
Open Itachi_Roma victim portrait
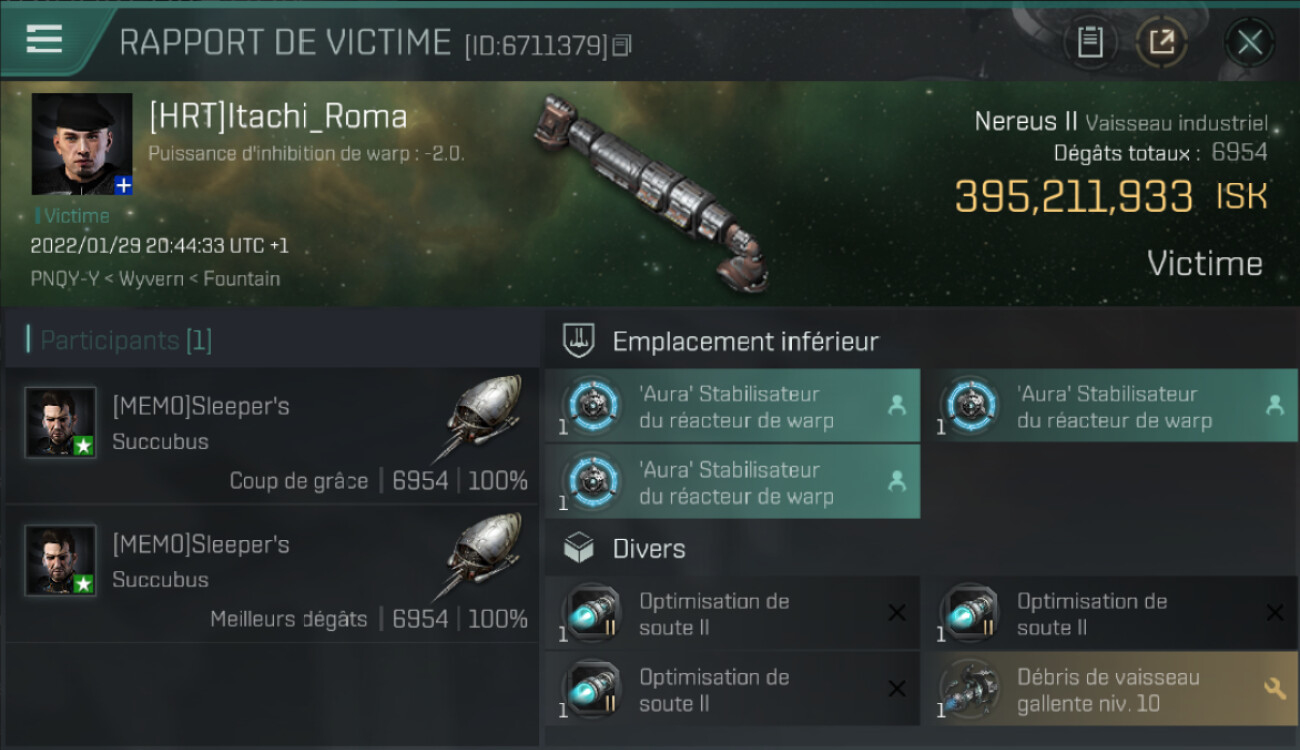(x=82, y=144)
